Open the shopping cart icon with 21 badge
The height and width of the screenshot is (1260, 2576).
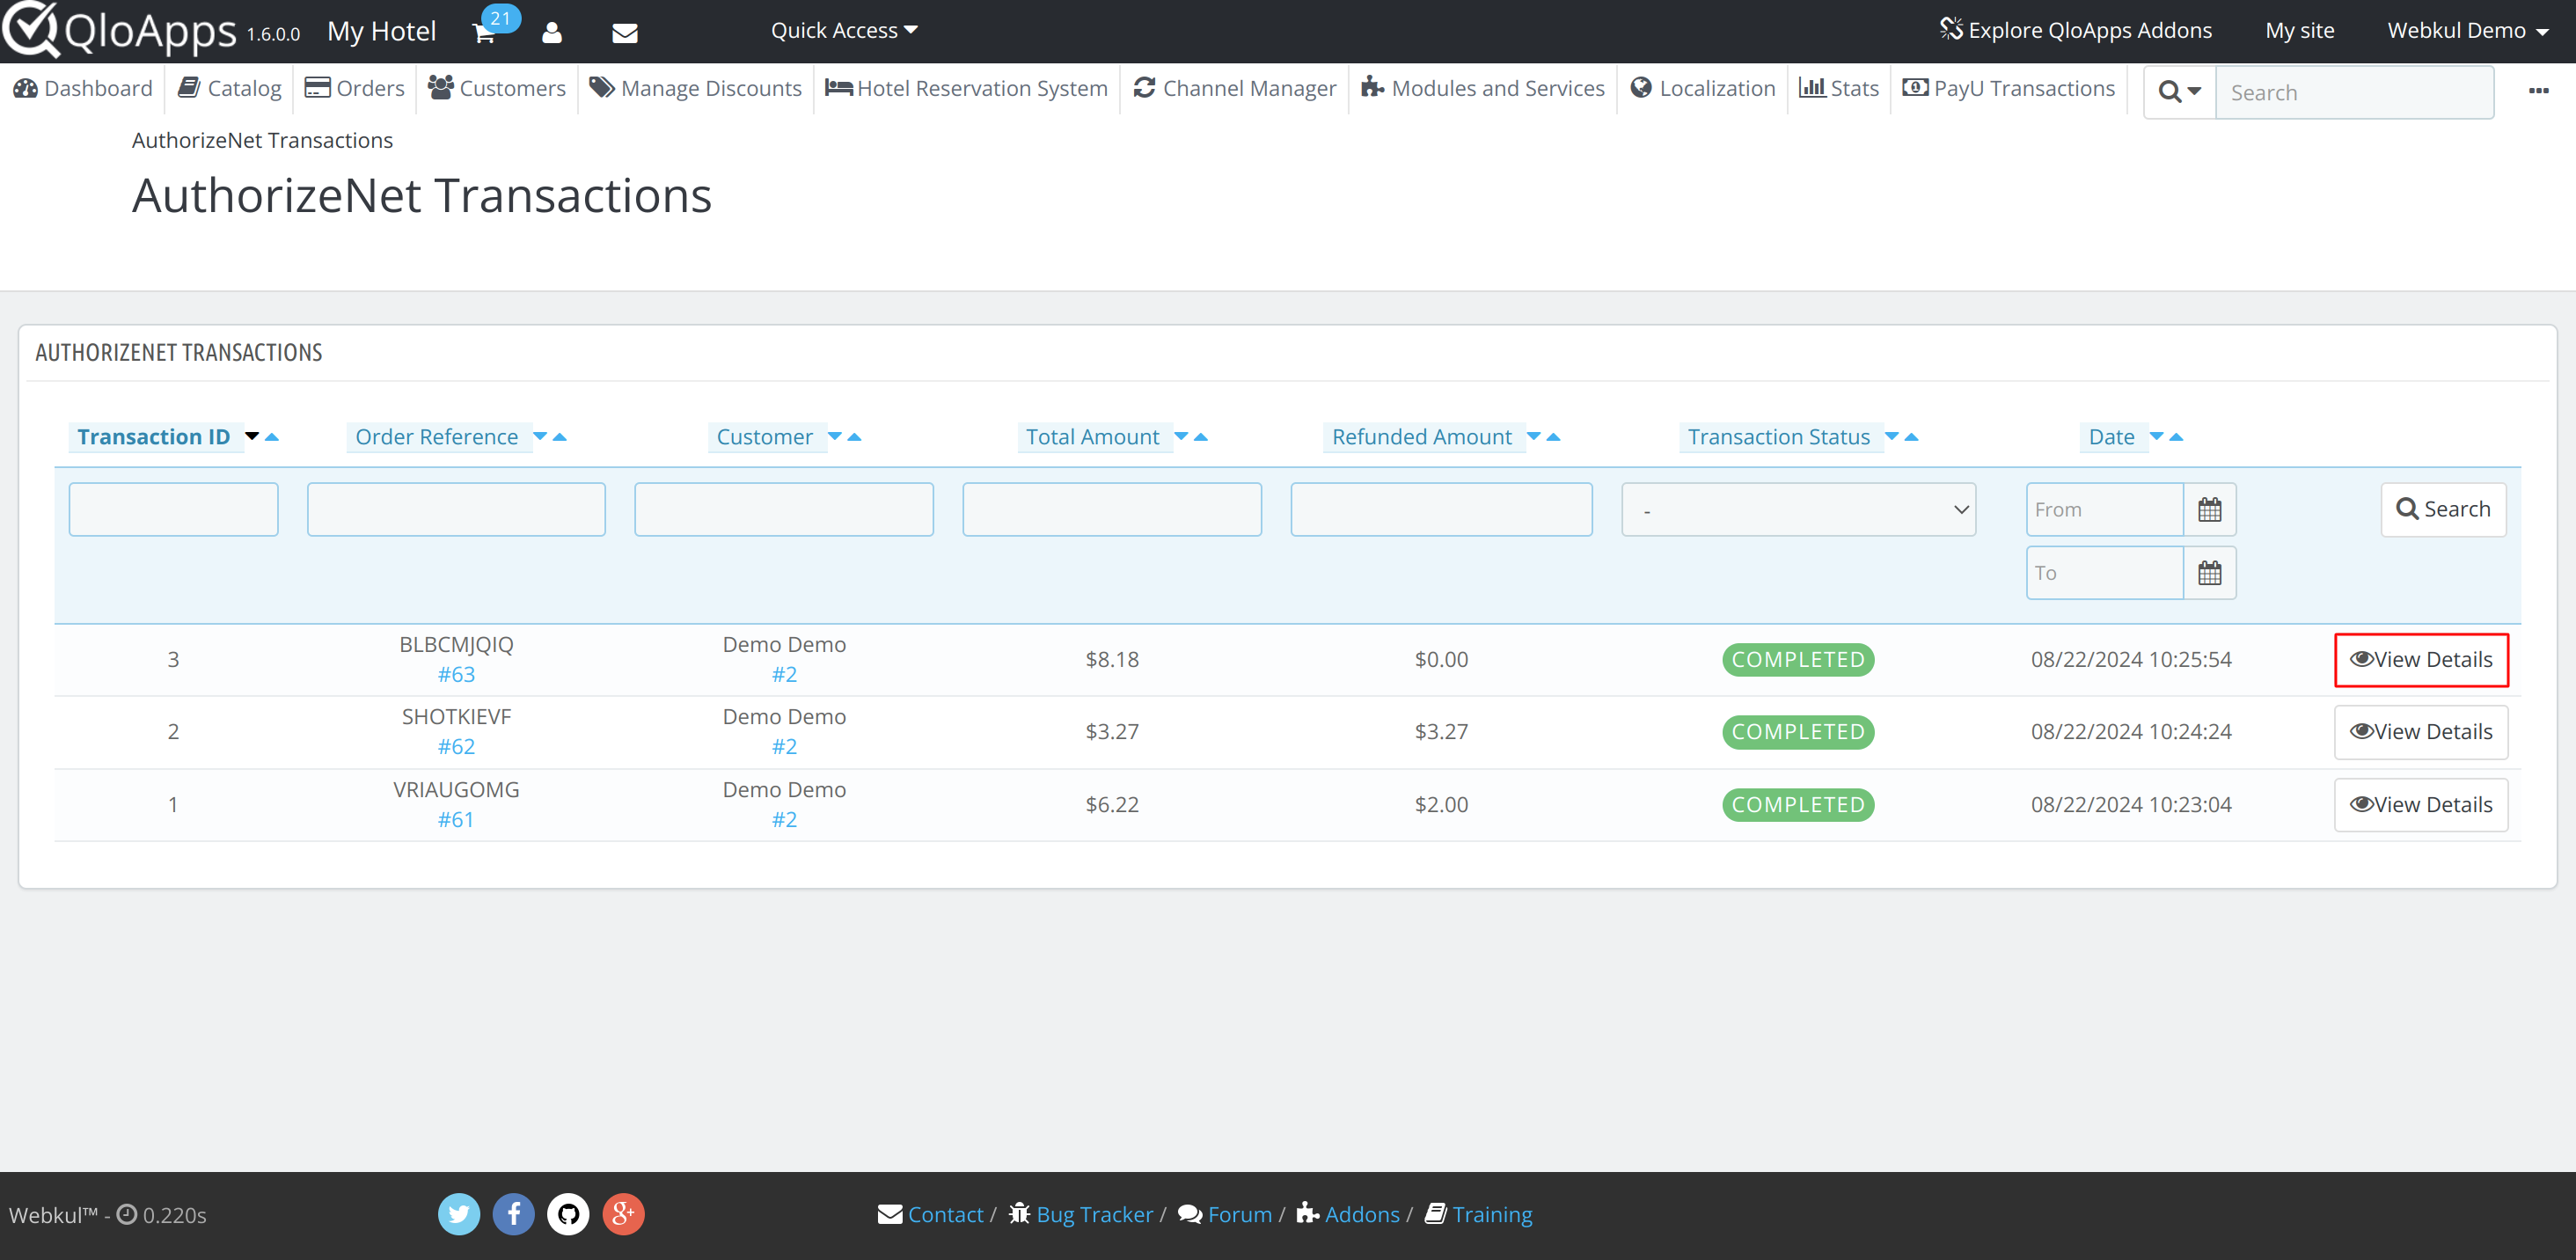pyautogui.click(x=486, y=32)
